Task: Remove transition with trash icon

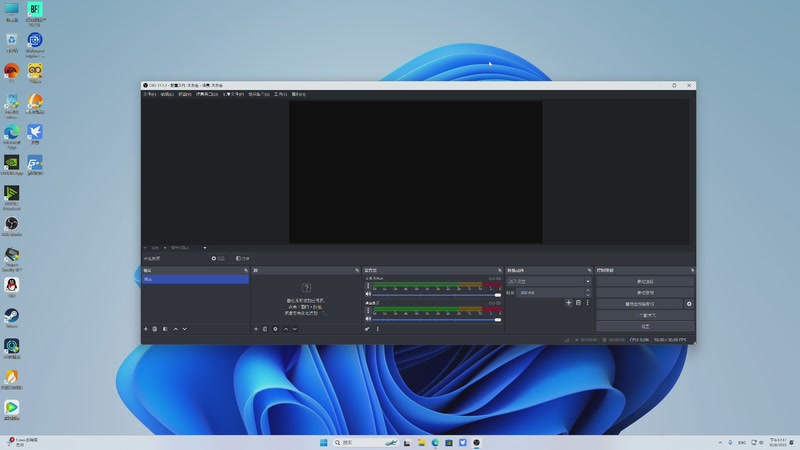Action: (x=578, y=303)
